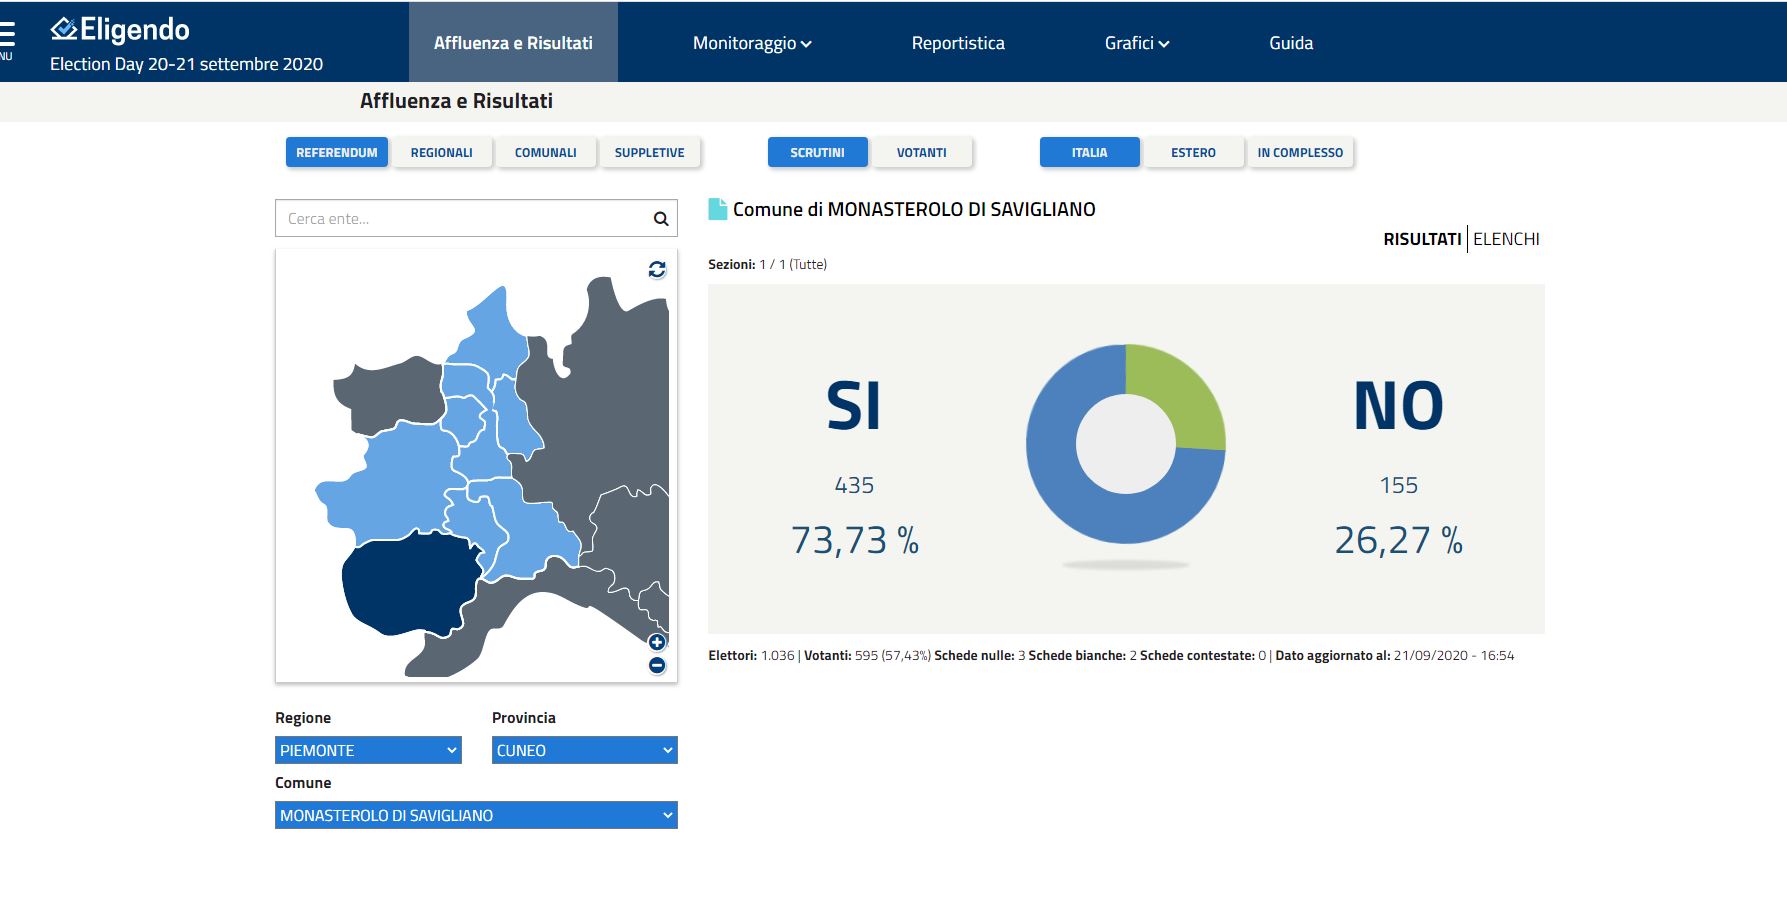Viewport: 1787px width, 913px height.
Task: Click the Cerca ente search field
Action: click(x=460, y=219)
